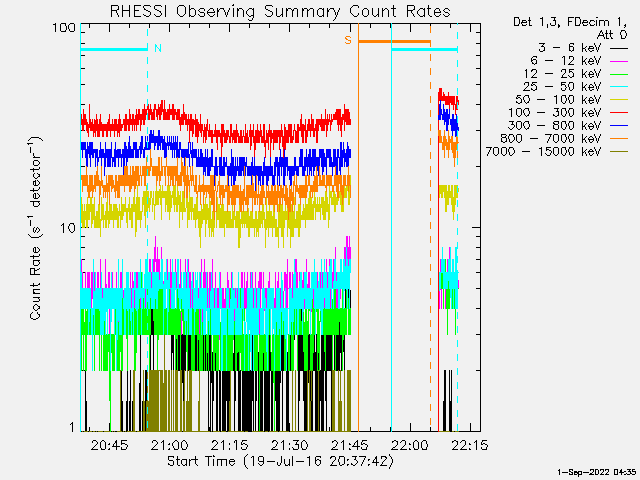Click the 'Det 1,3, FDecim 1,' header text
This screenshot has height=480, width=640.
[x=570, y=22]
